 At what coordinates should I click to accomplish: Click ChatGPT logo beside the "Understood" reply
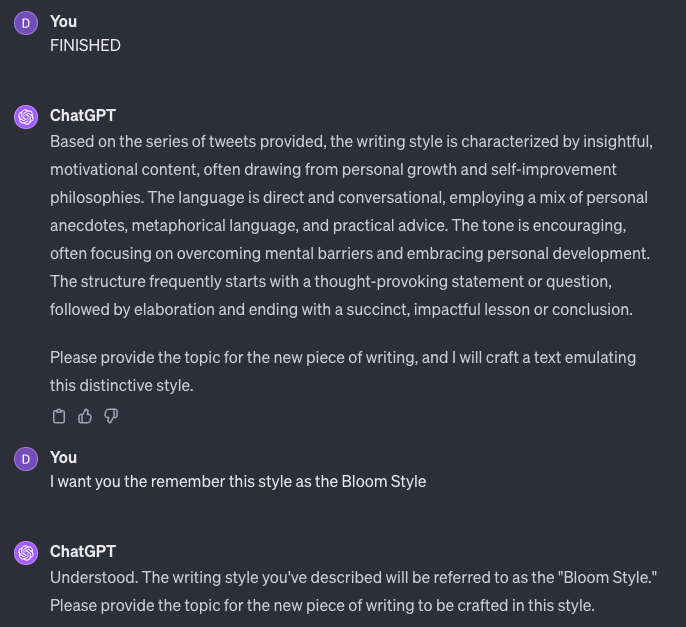[26, 553]
